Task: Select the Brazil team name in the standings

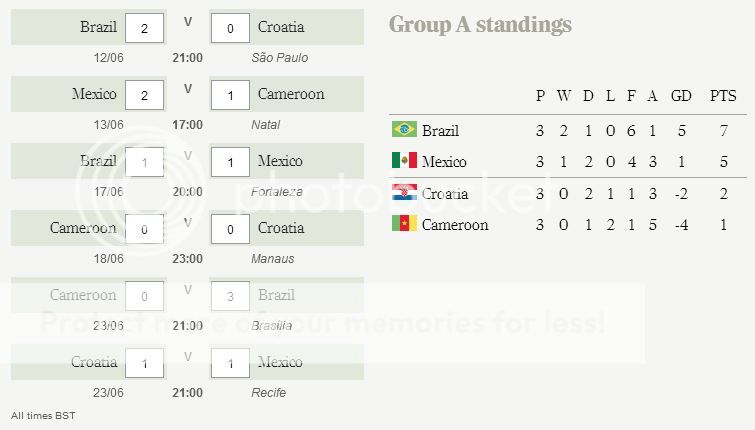Action: pos(441,130)
